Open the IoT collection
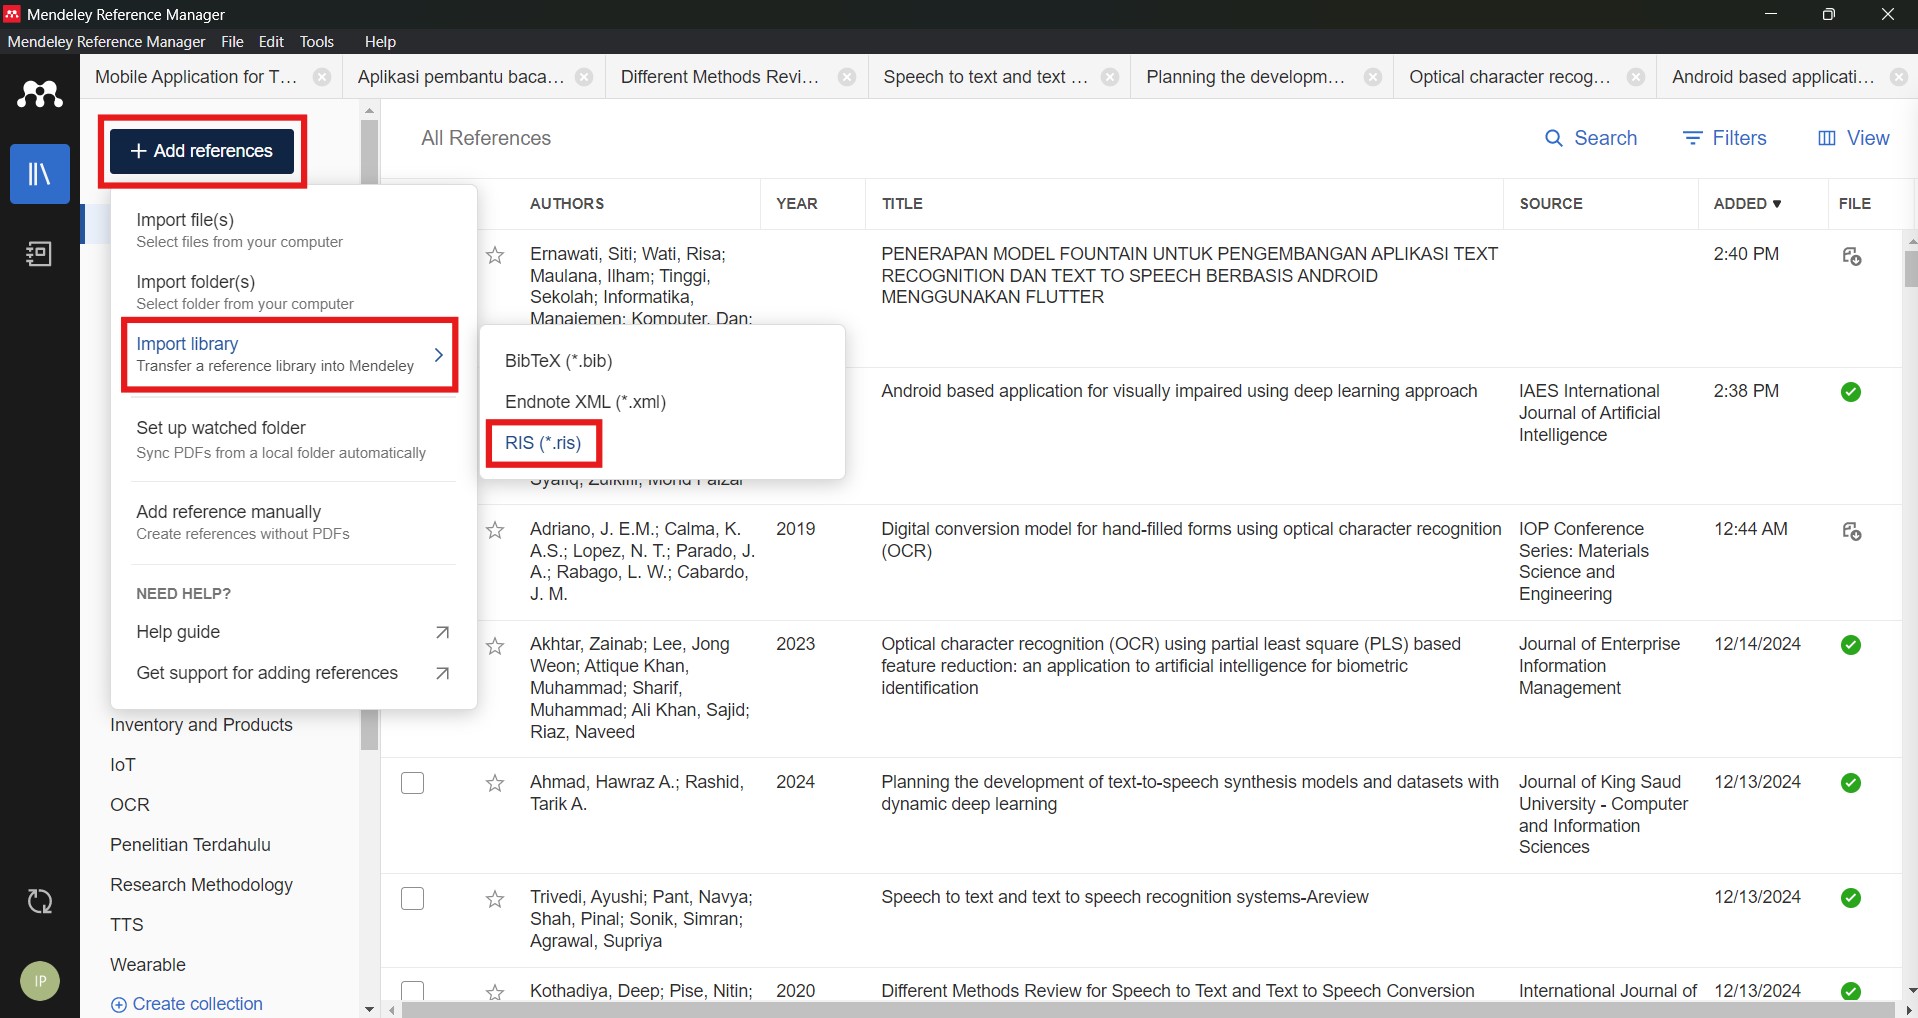Image resolution: width=1918 pixels, height=1018 pixels. 123,765
